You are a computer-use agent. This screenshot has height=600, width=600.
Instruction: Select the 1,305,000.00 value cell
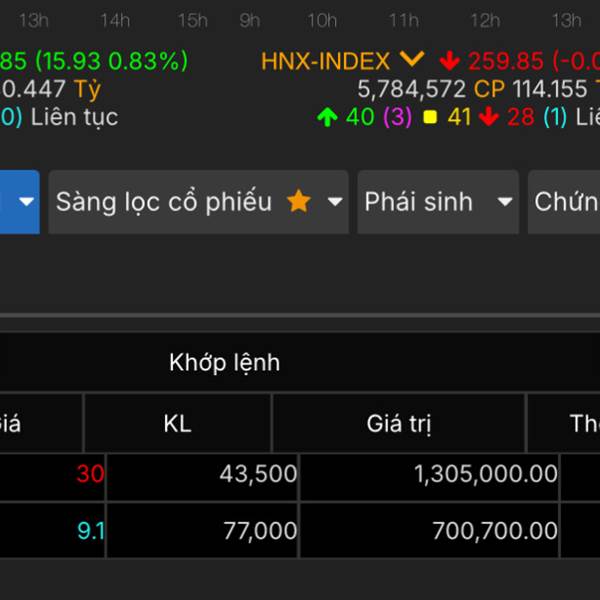485,475
